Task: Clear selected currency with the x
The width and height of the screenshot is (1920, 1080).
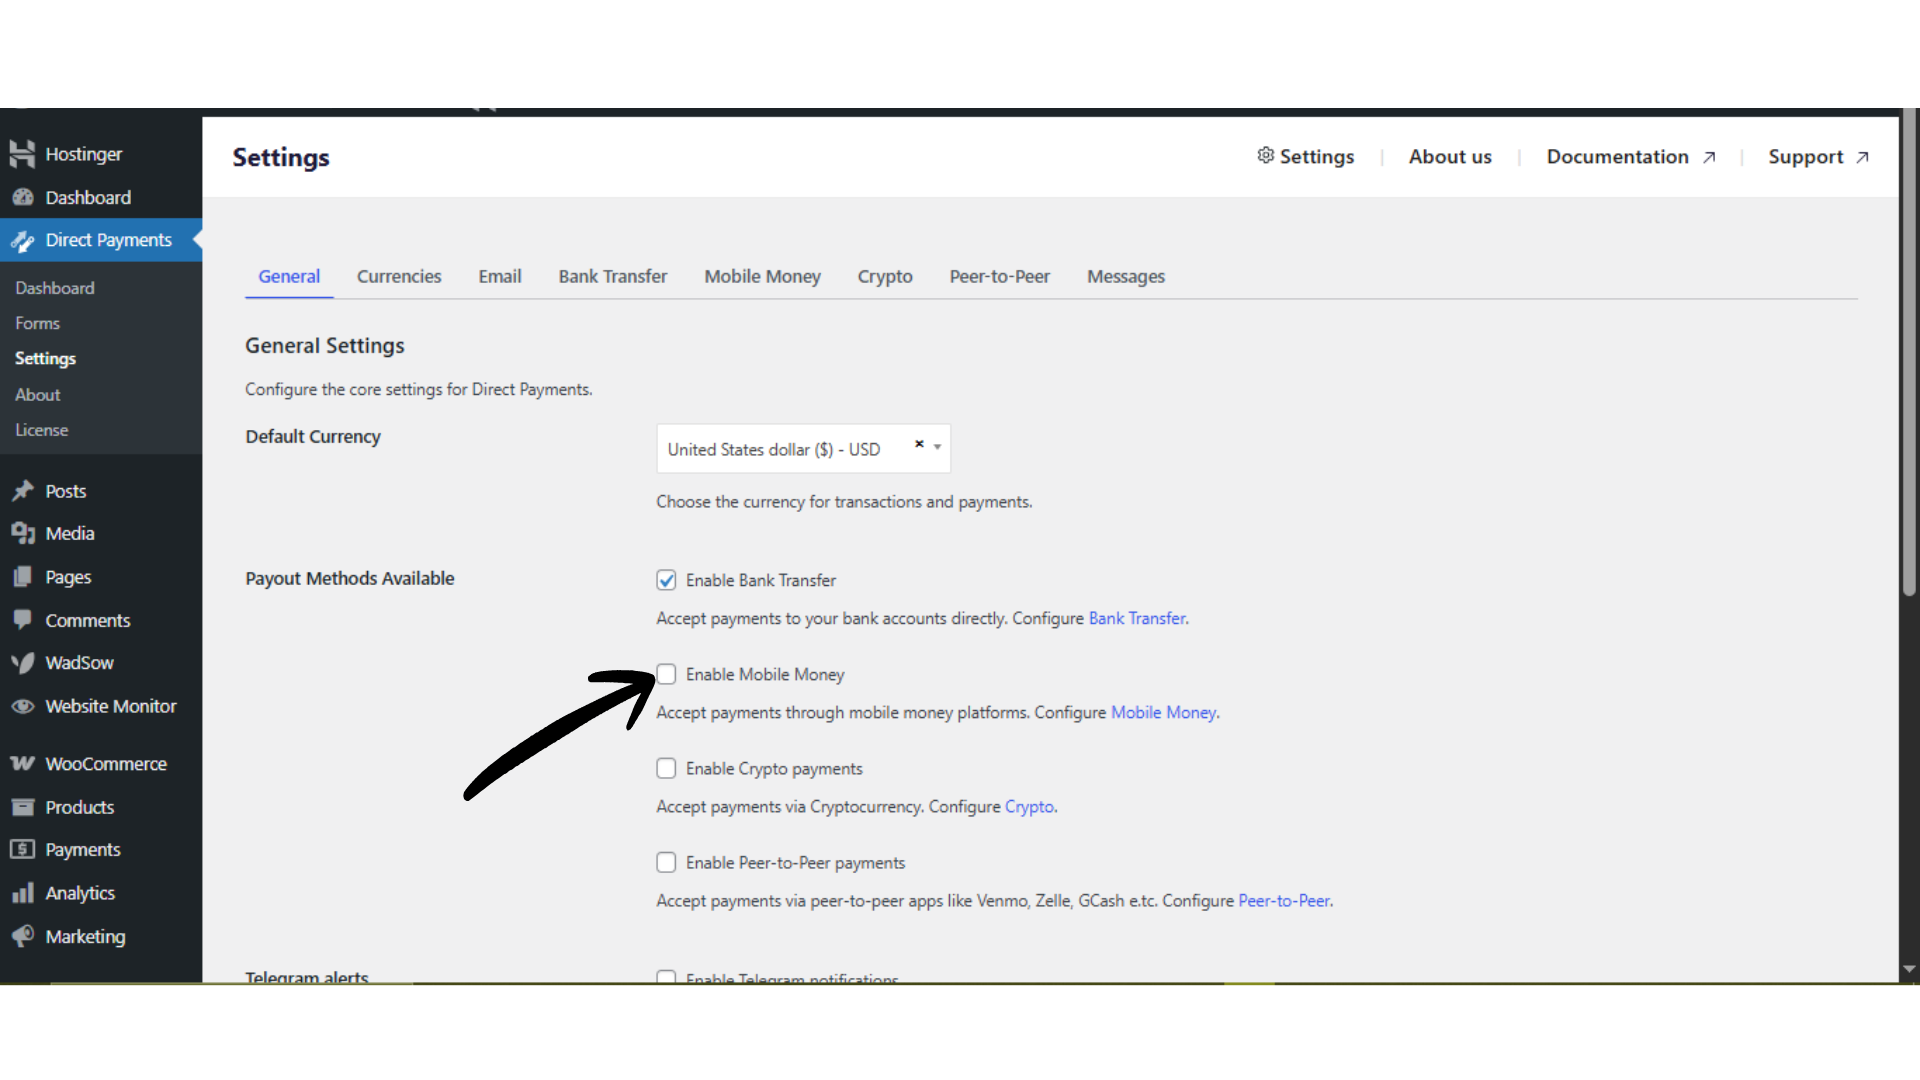Action: [919, 444]
